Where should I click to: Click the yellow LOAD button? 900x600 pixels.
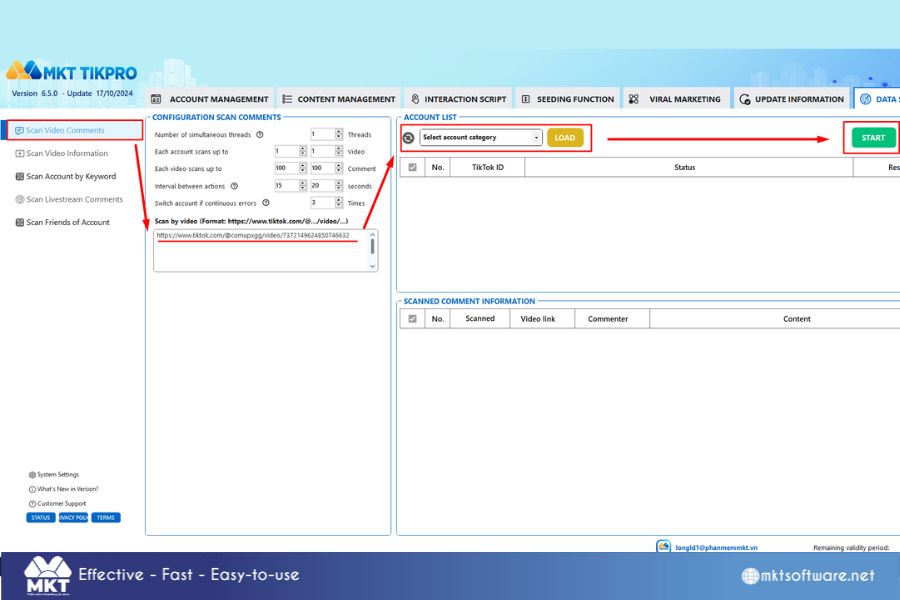click(565, 138)
